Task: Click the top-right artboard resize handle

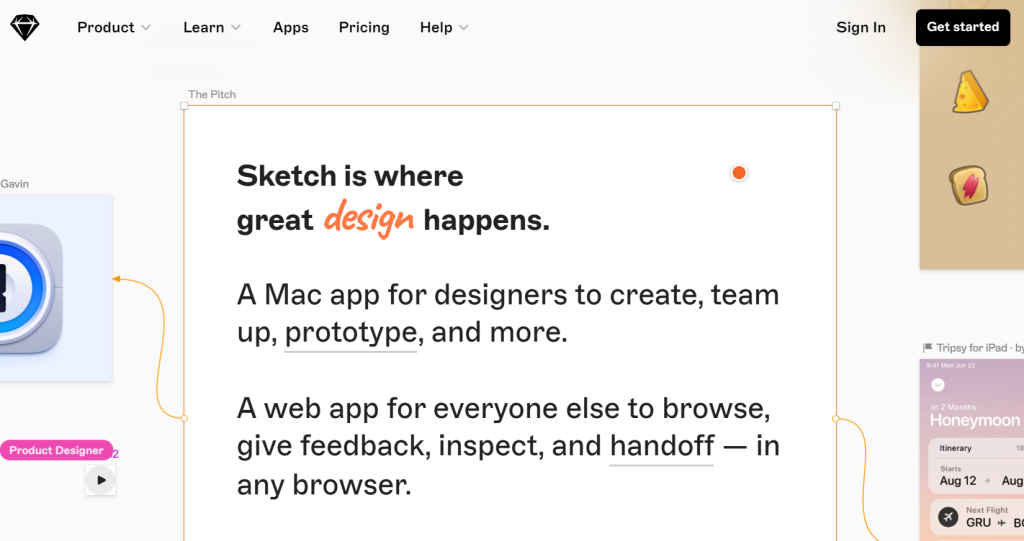Action: click(836, 105)
